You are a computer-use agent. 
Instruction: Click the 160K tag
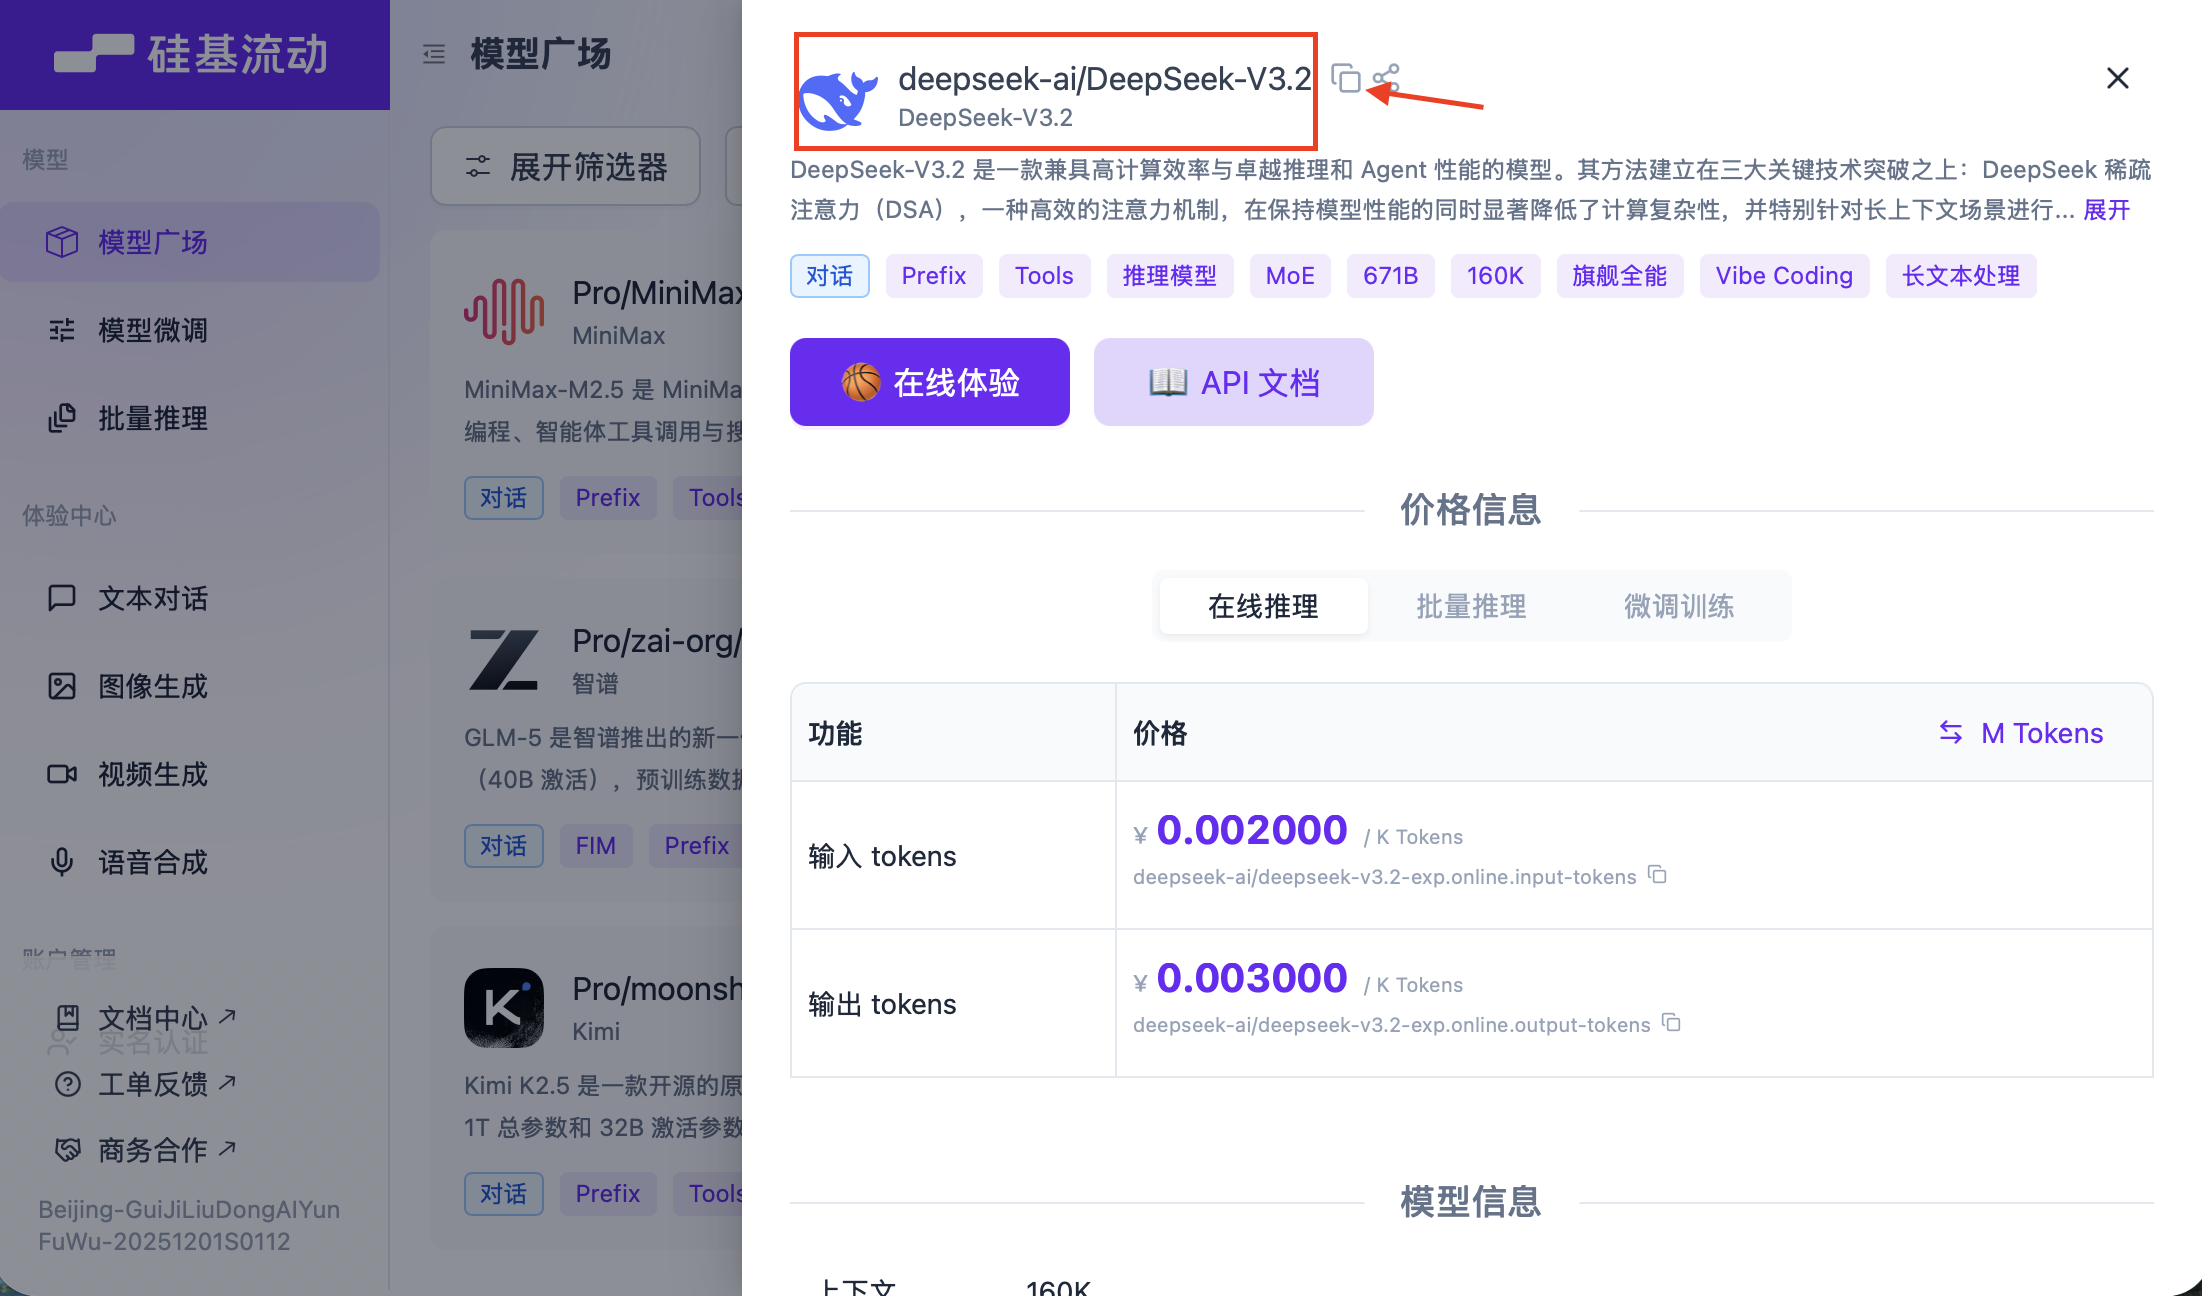pyautogui.click(x=1495, y=276)
